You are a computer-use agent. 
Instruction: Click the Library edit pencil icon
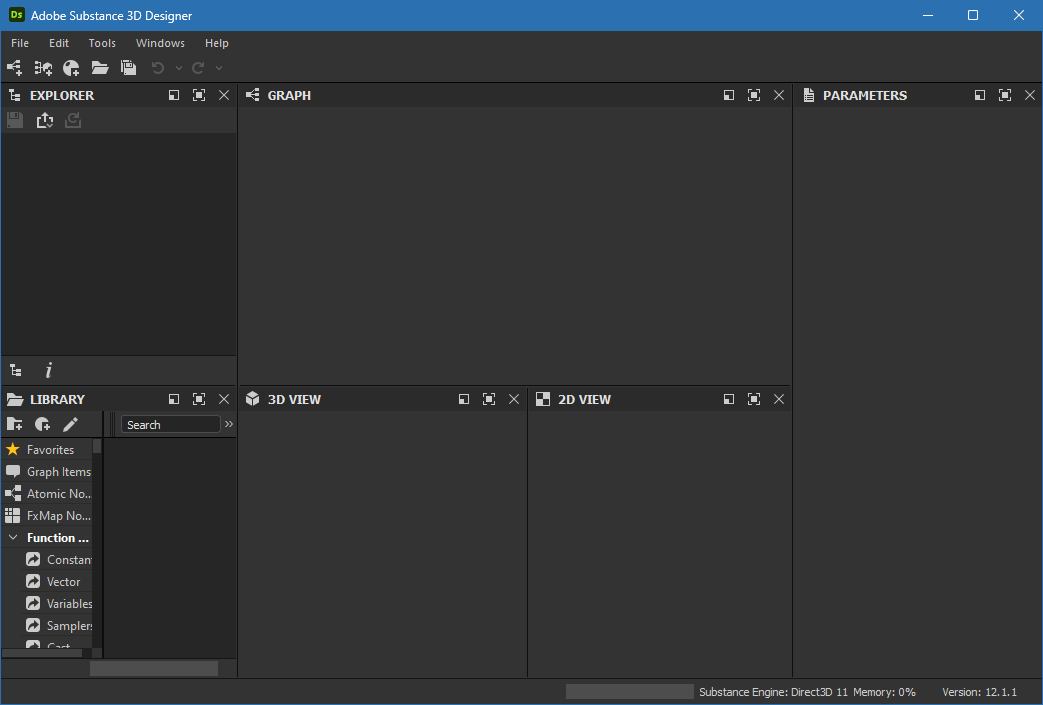click(71, 424)
